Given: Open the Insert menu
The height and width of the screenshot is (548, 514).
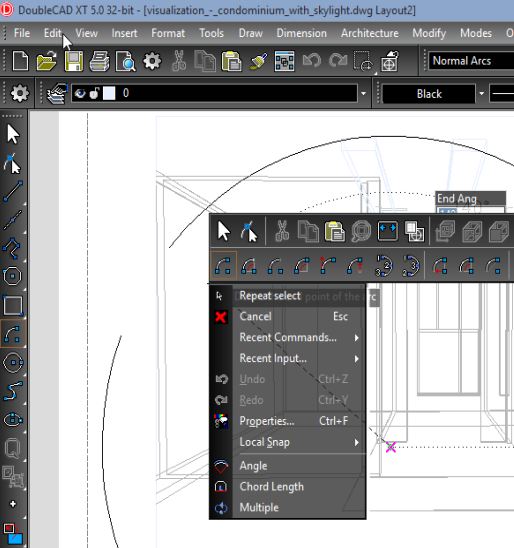Looking at the screenshot, I should 124,33.
